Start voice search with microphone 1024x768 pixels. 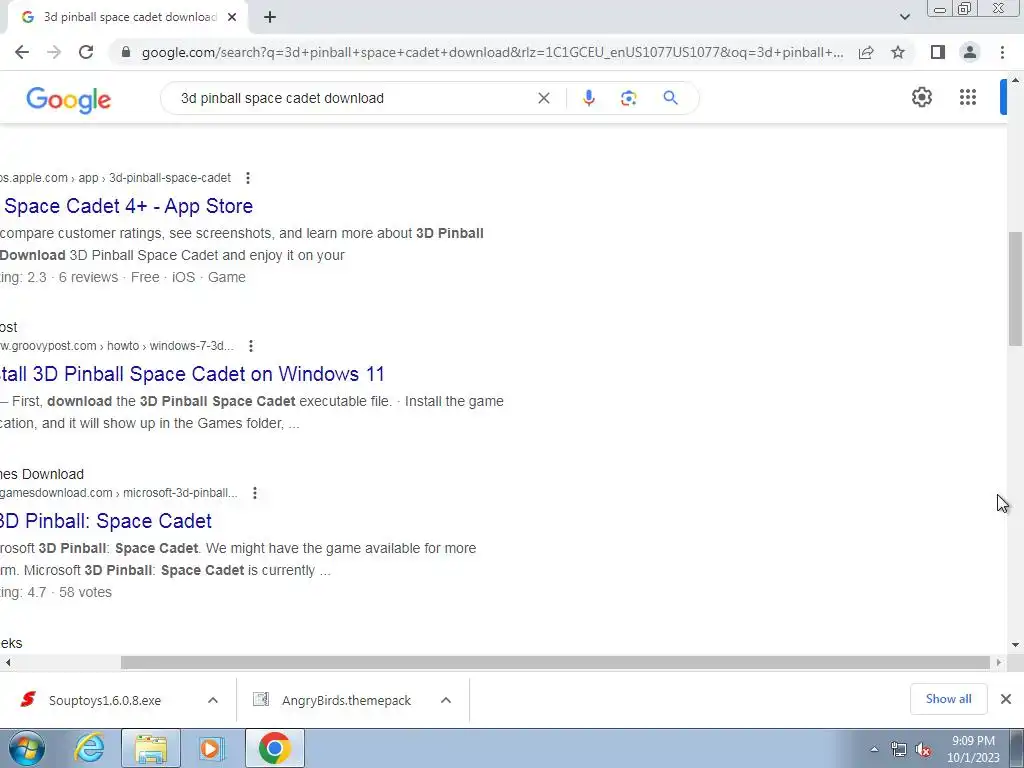588,98
